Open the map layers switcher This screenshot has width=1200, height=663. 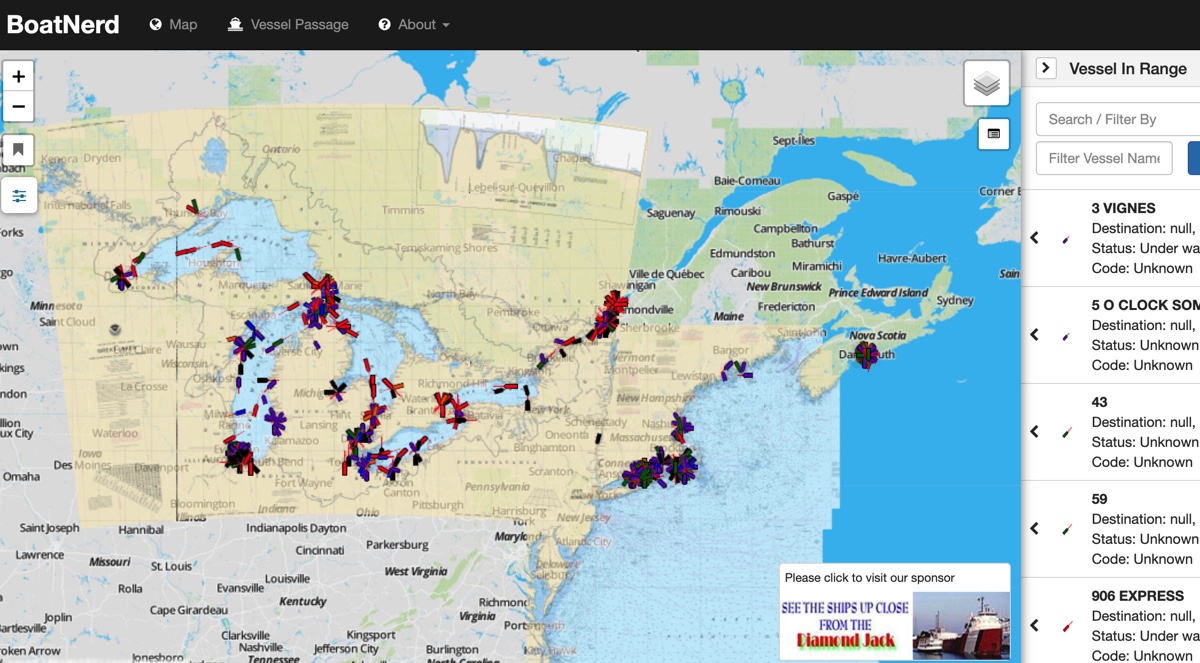click(x=986, y=84)
